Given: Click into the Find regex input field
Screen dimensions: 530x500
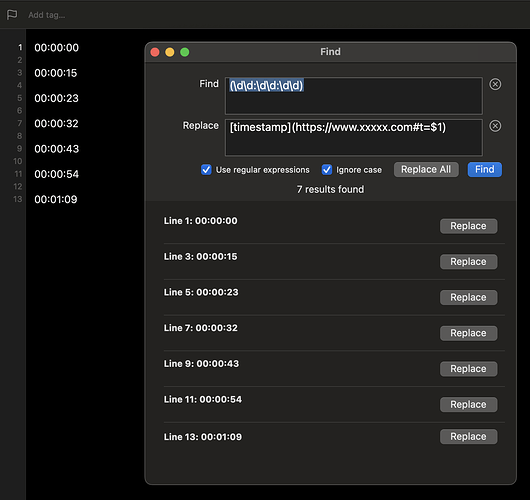Looking at the screenshot, I should coord(354,96).
